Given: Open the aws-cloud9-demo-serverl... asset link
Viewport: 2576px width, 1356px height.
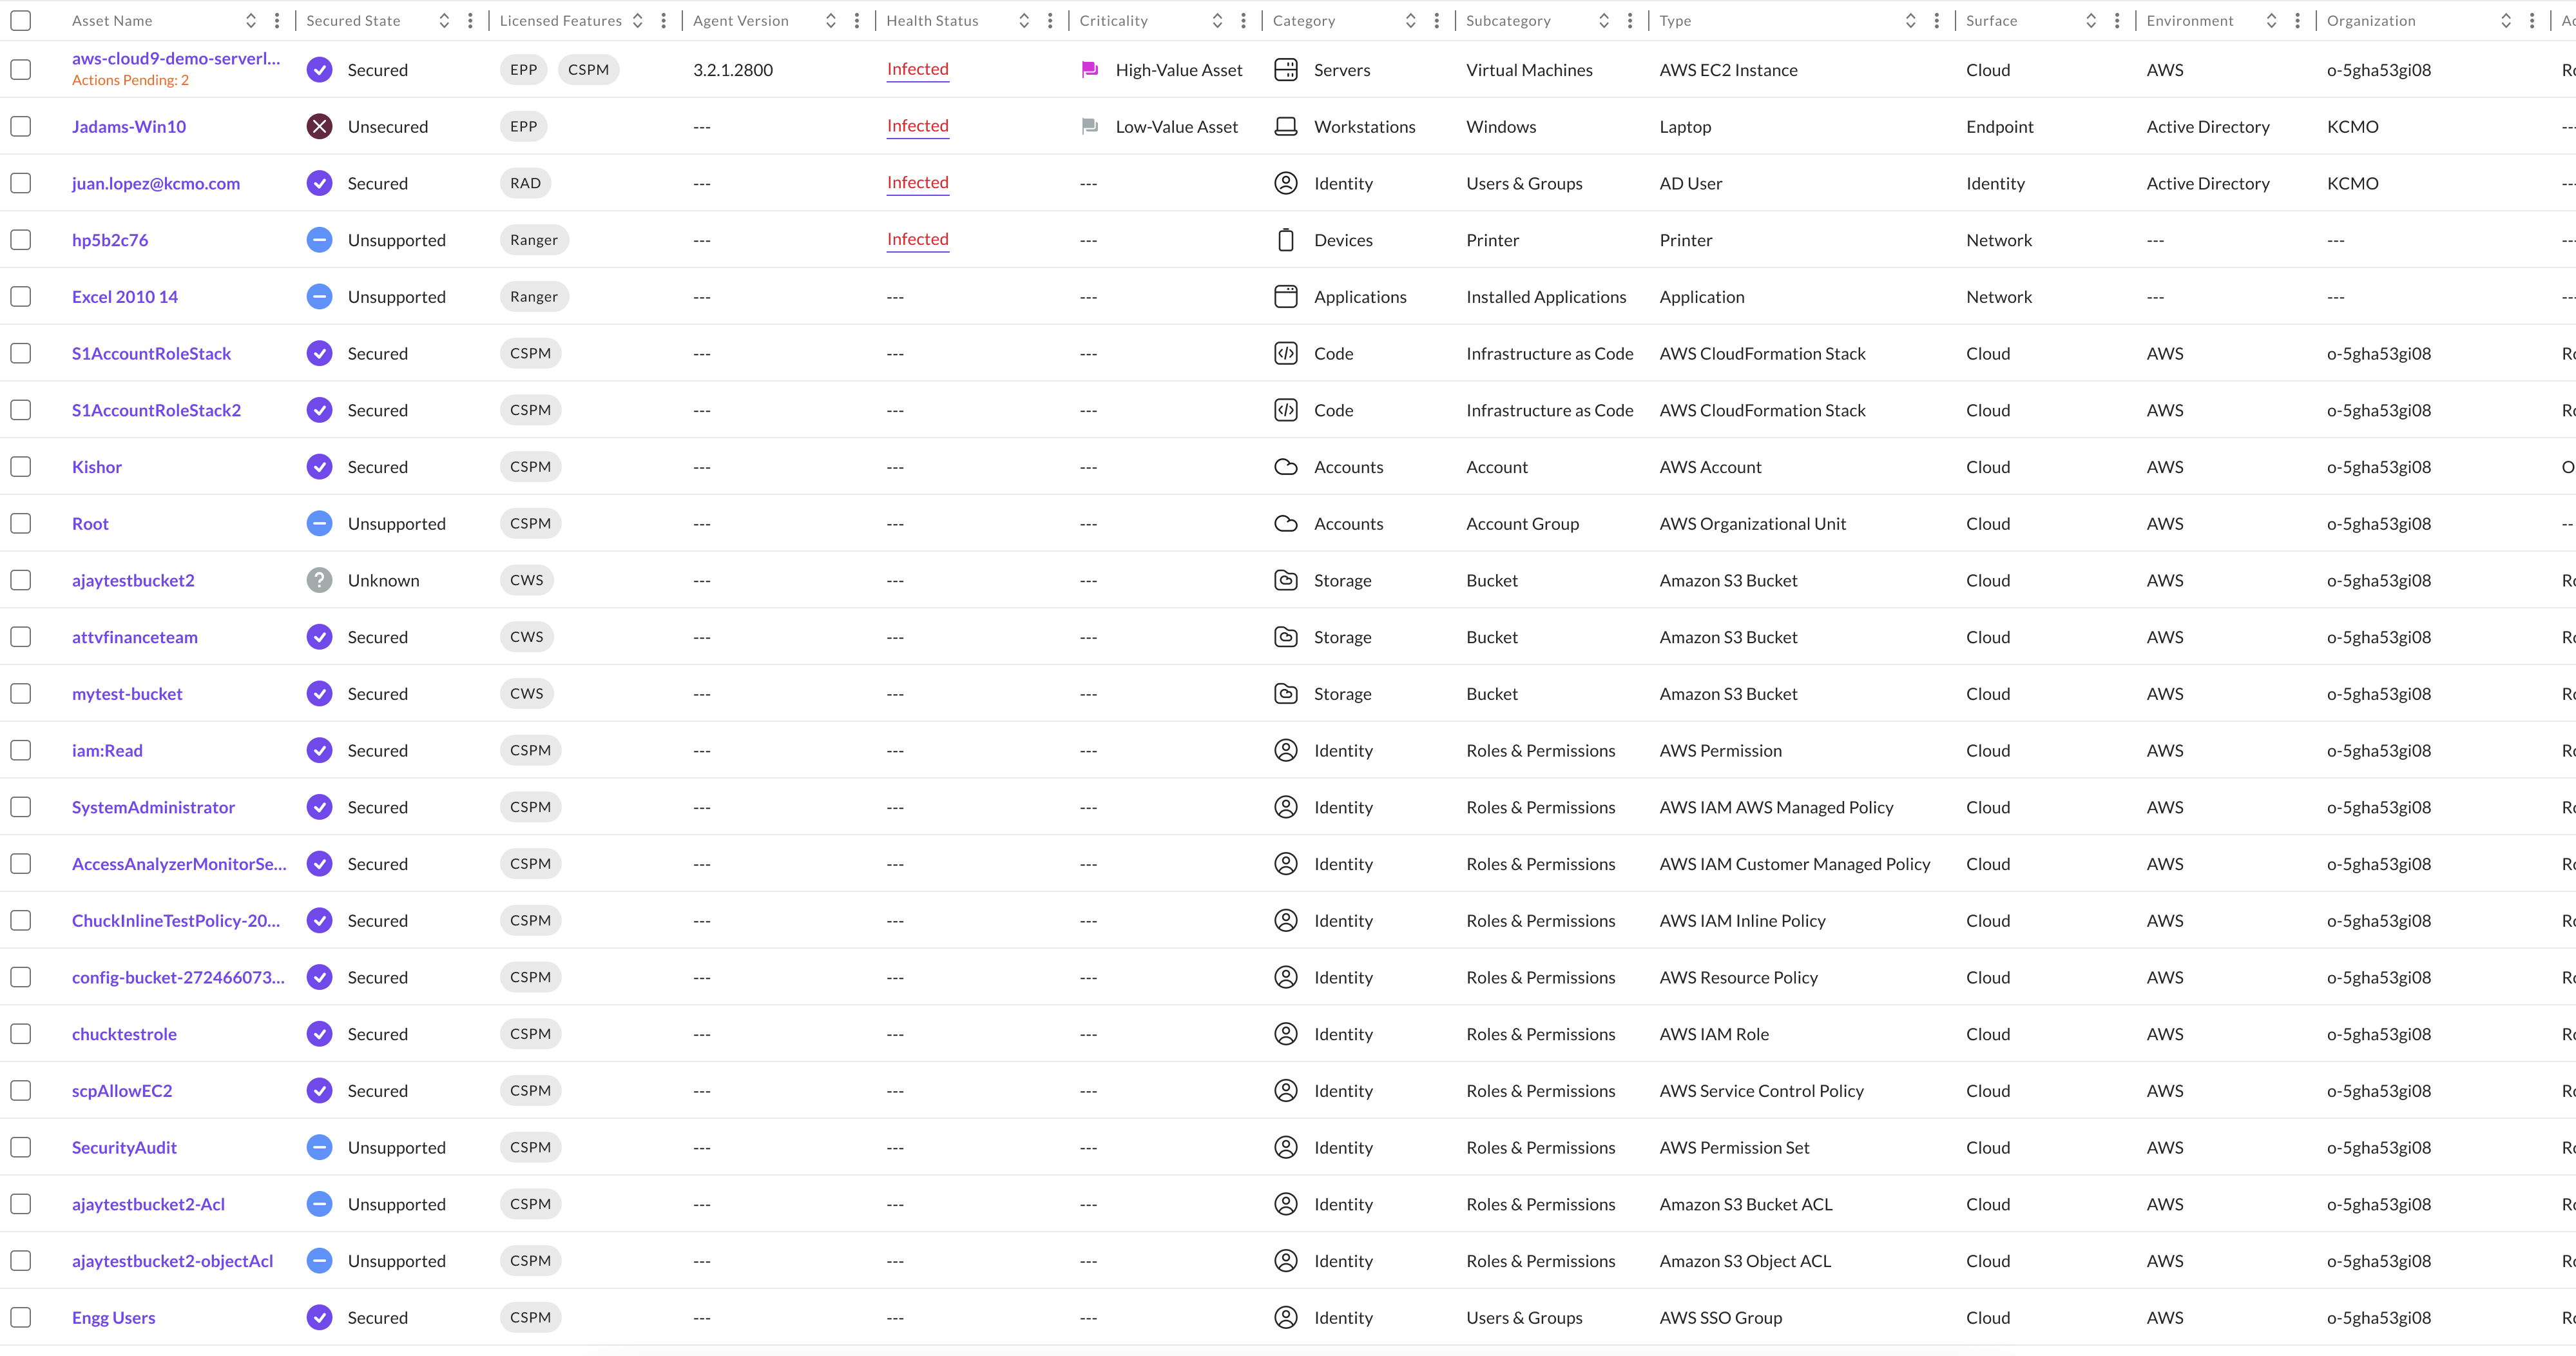Looking at the screenshot, I should [176, 59].
